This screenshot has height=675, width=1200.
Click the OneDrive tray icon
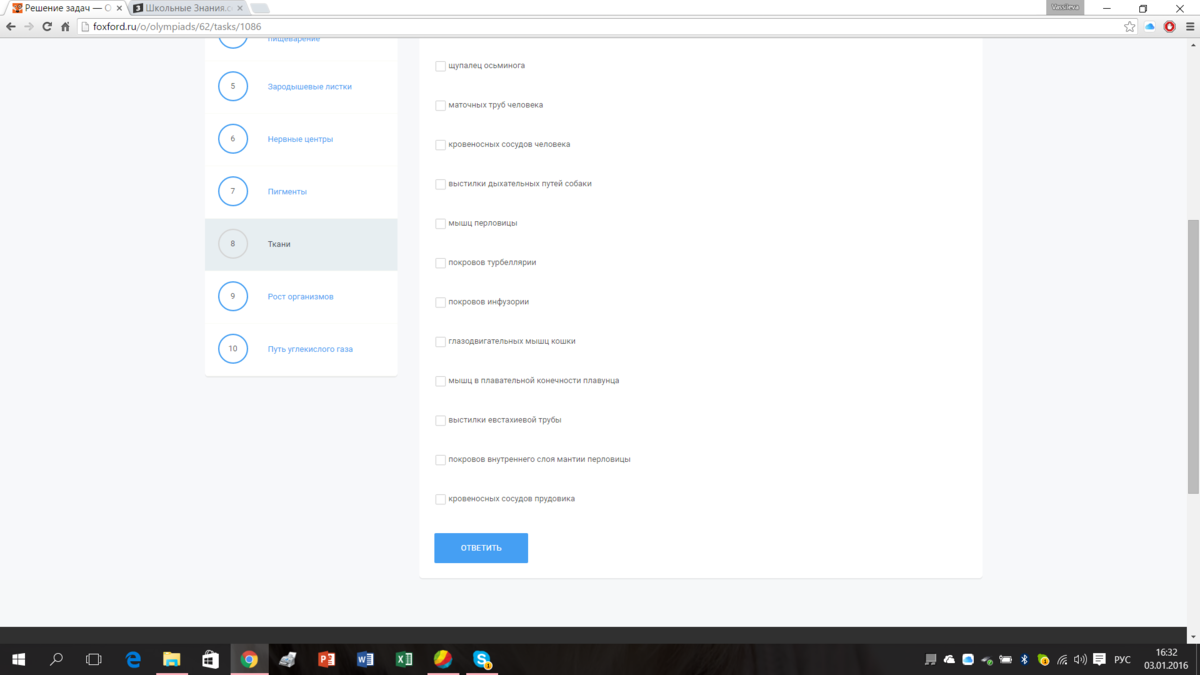949,660
